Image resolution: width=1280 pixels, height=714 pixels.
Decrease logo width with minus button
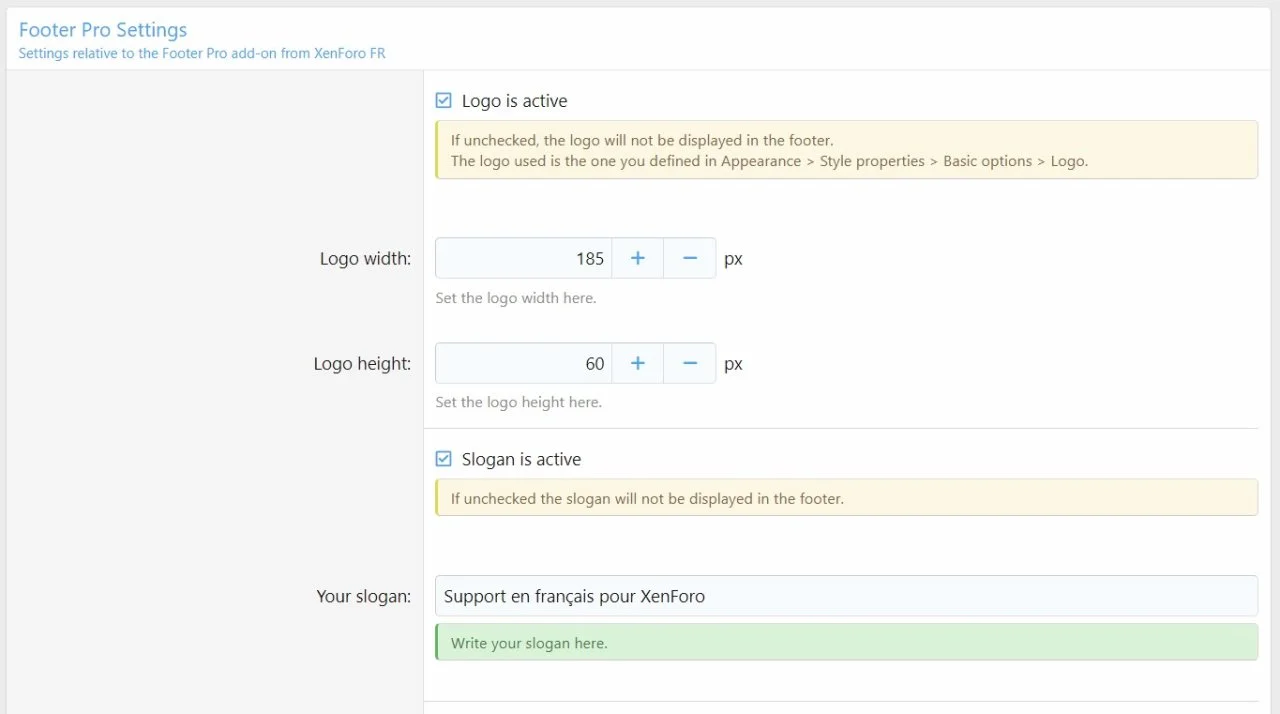tap(689, 258)
